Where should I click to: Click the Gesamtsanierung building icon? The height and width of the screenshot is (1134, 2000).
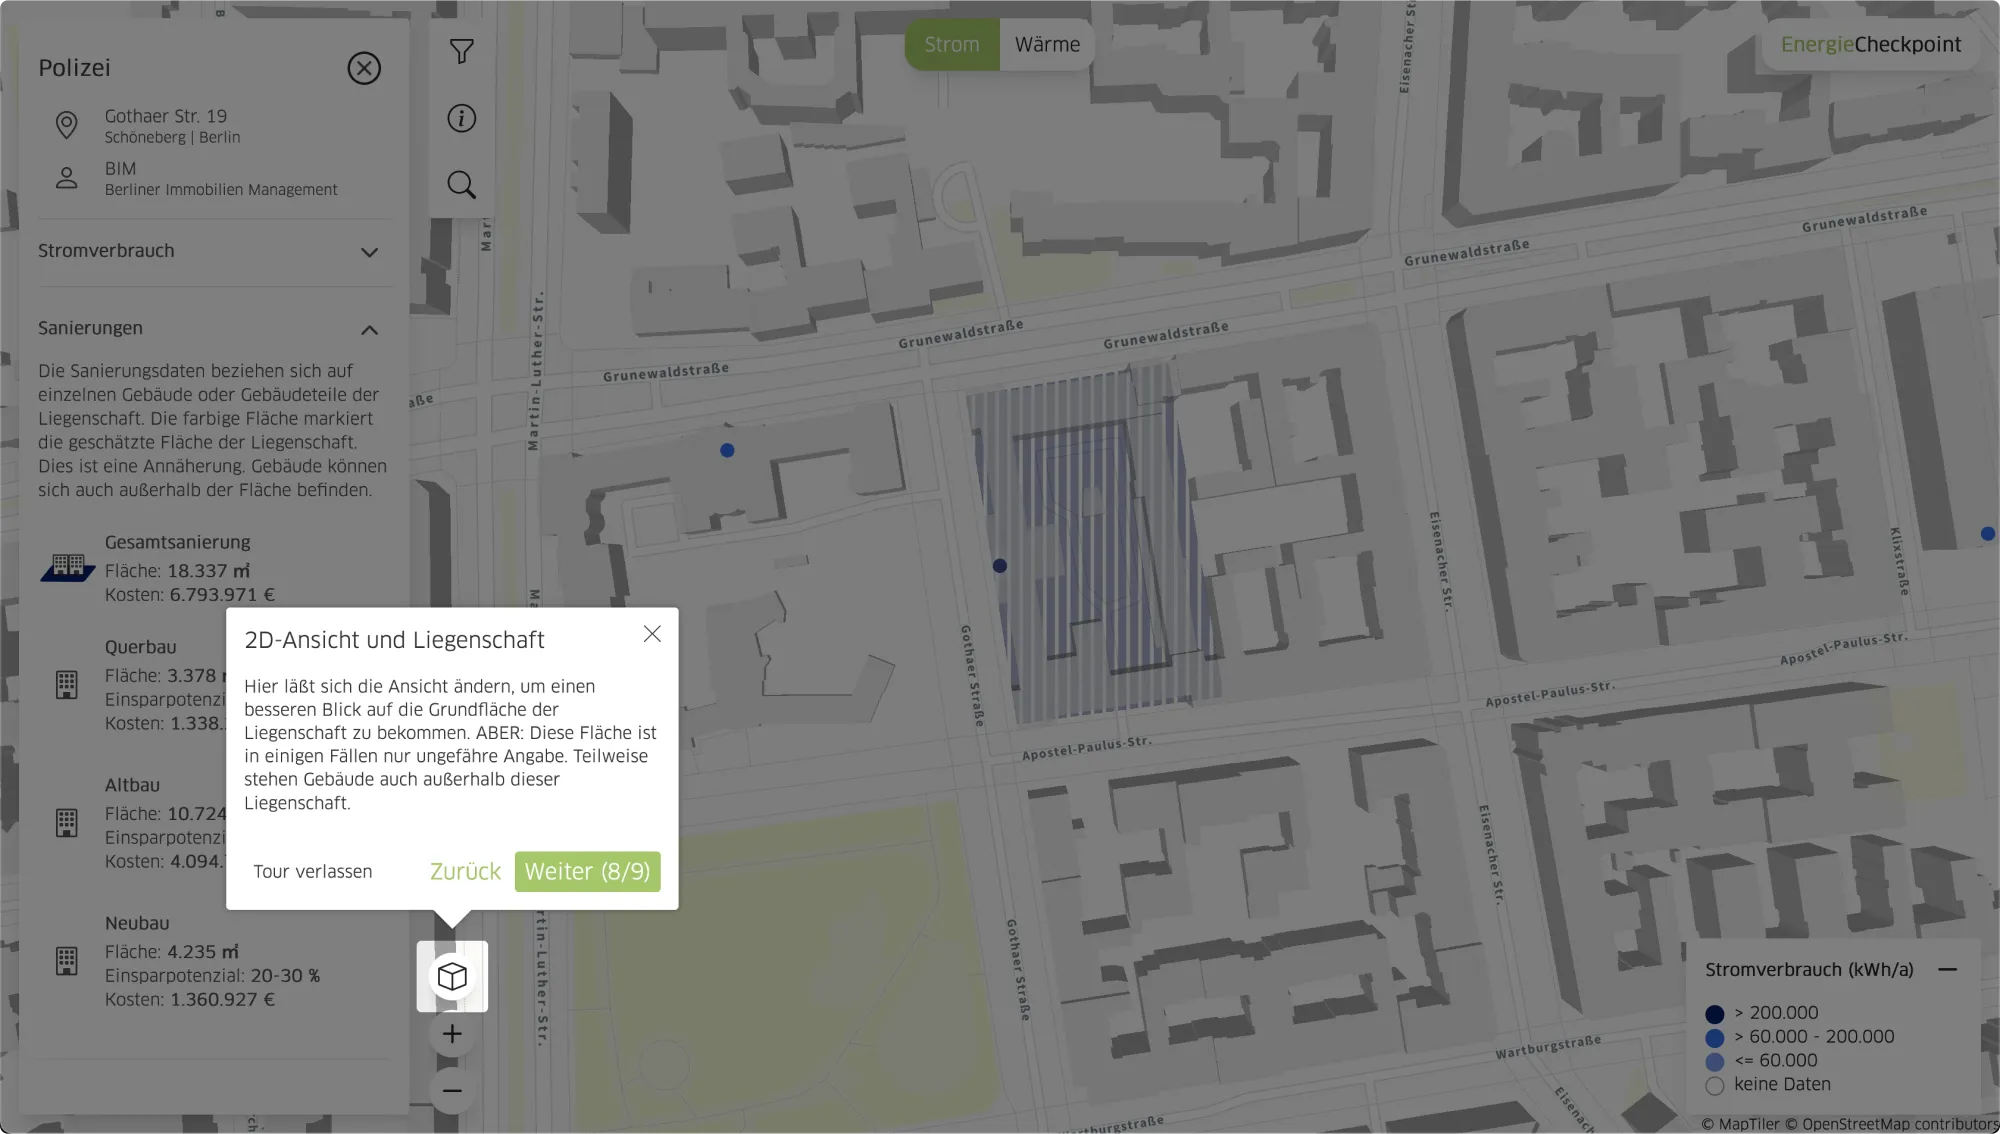67,567
